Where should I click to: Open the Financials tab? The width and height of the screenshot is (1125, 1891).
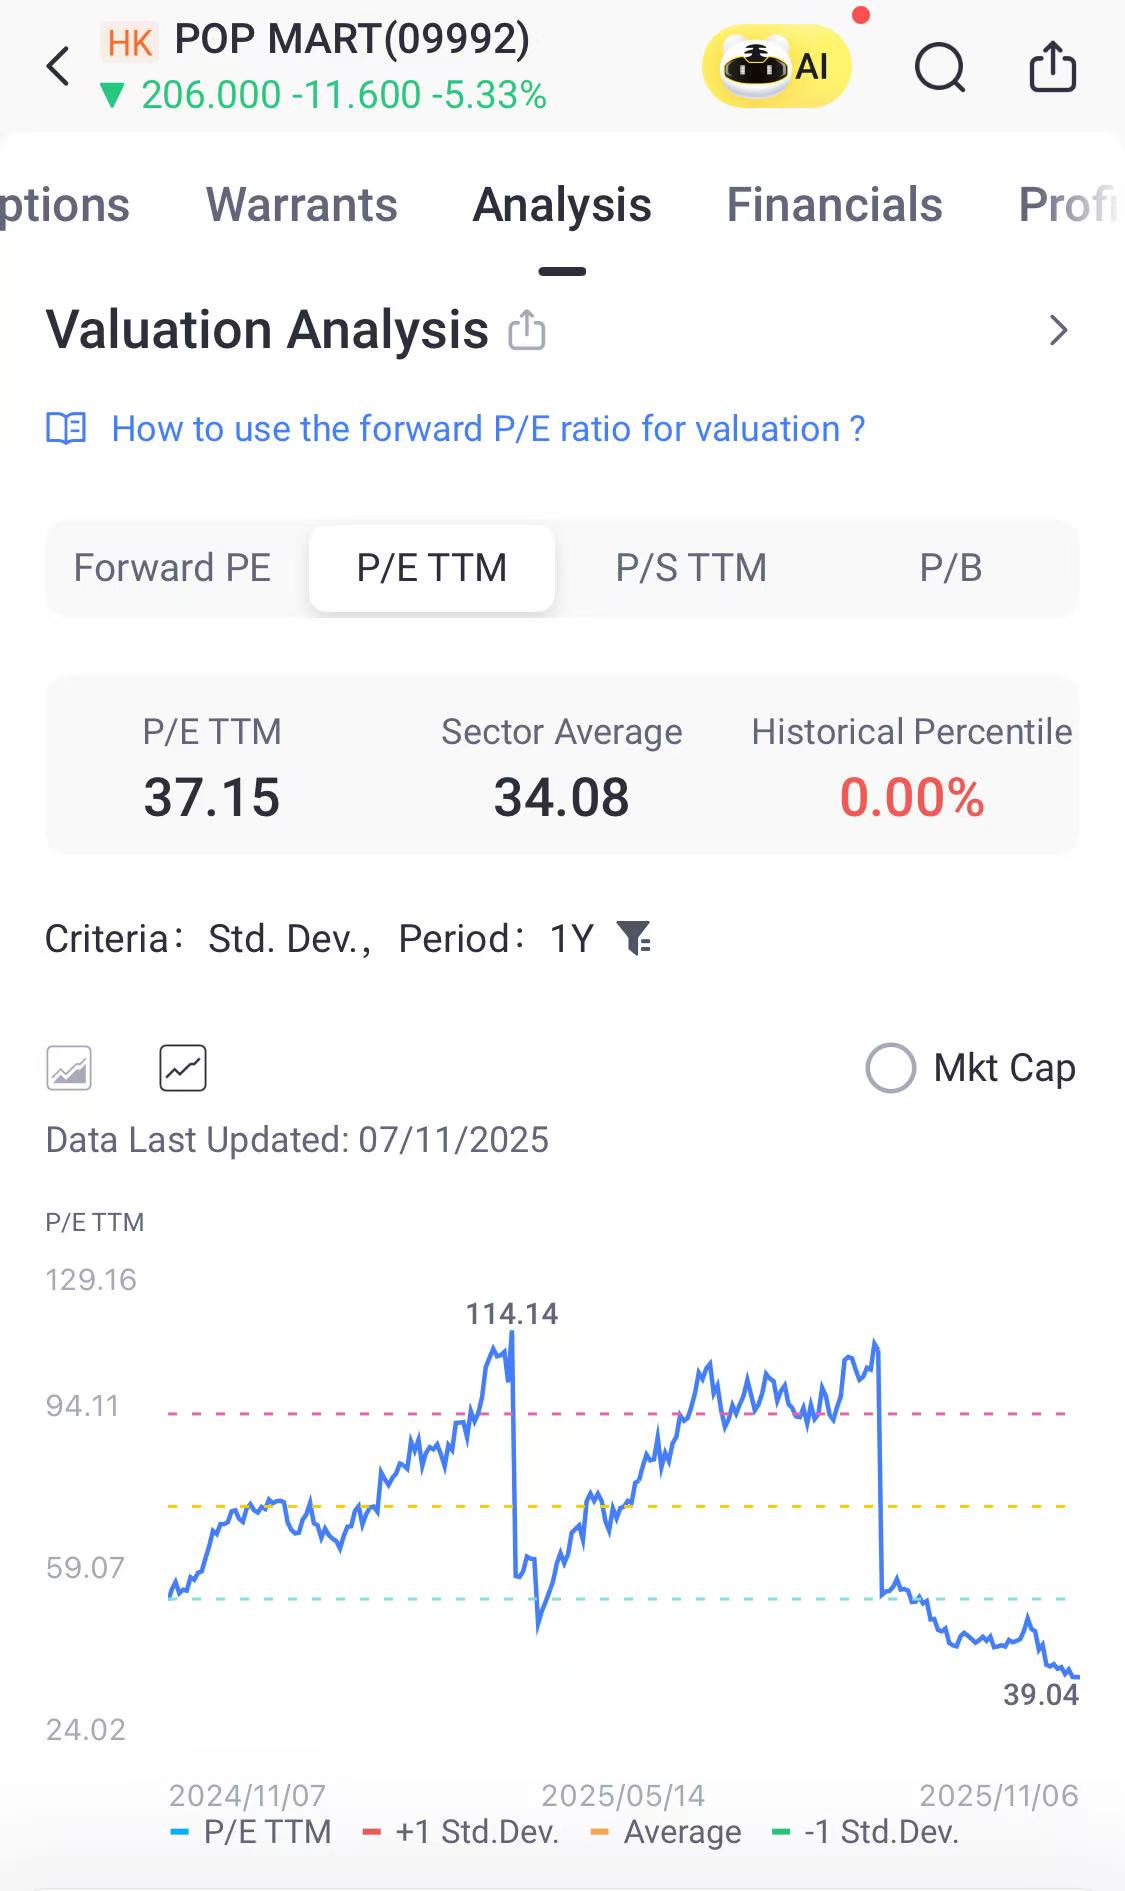pyautogui.click(x=834, y=205)
